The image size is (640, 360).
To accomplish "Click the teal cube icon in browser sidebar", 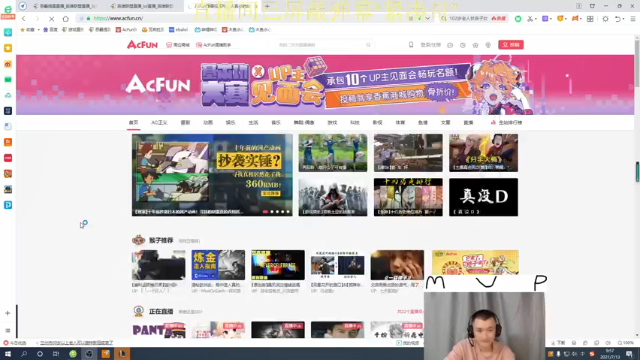I will [x=8, y=33].
